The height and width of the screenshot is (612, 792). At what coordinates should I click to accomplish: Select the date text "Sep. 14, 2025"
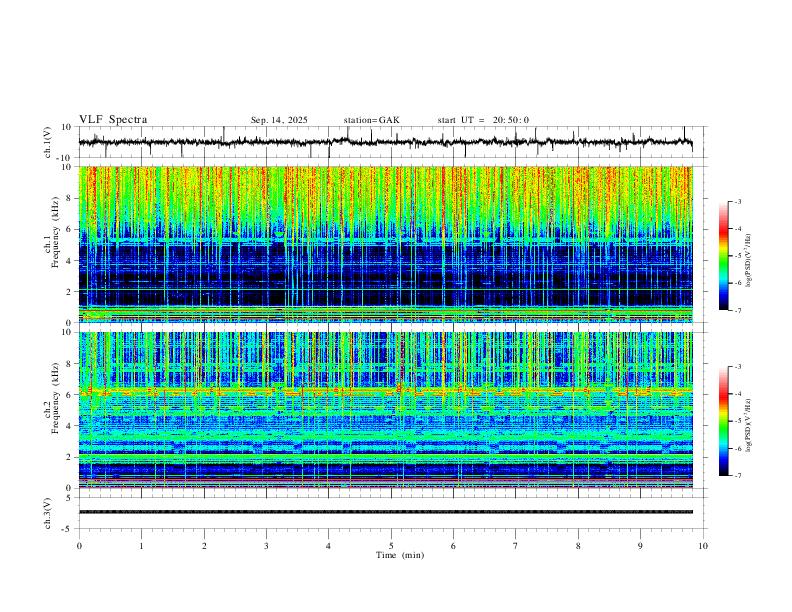[279, 120]
